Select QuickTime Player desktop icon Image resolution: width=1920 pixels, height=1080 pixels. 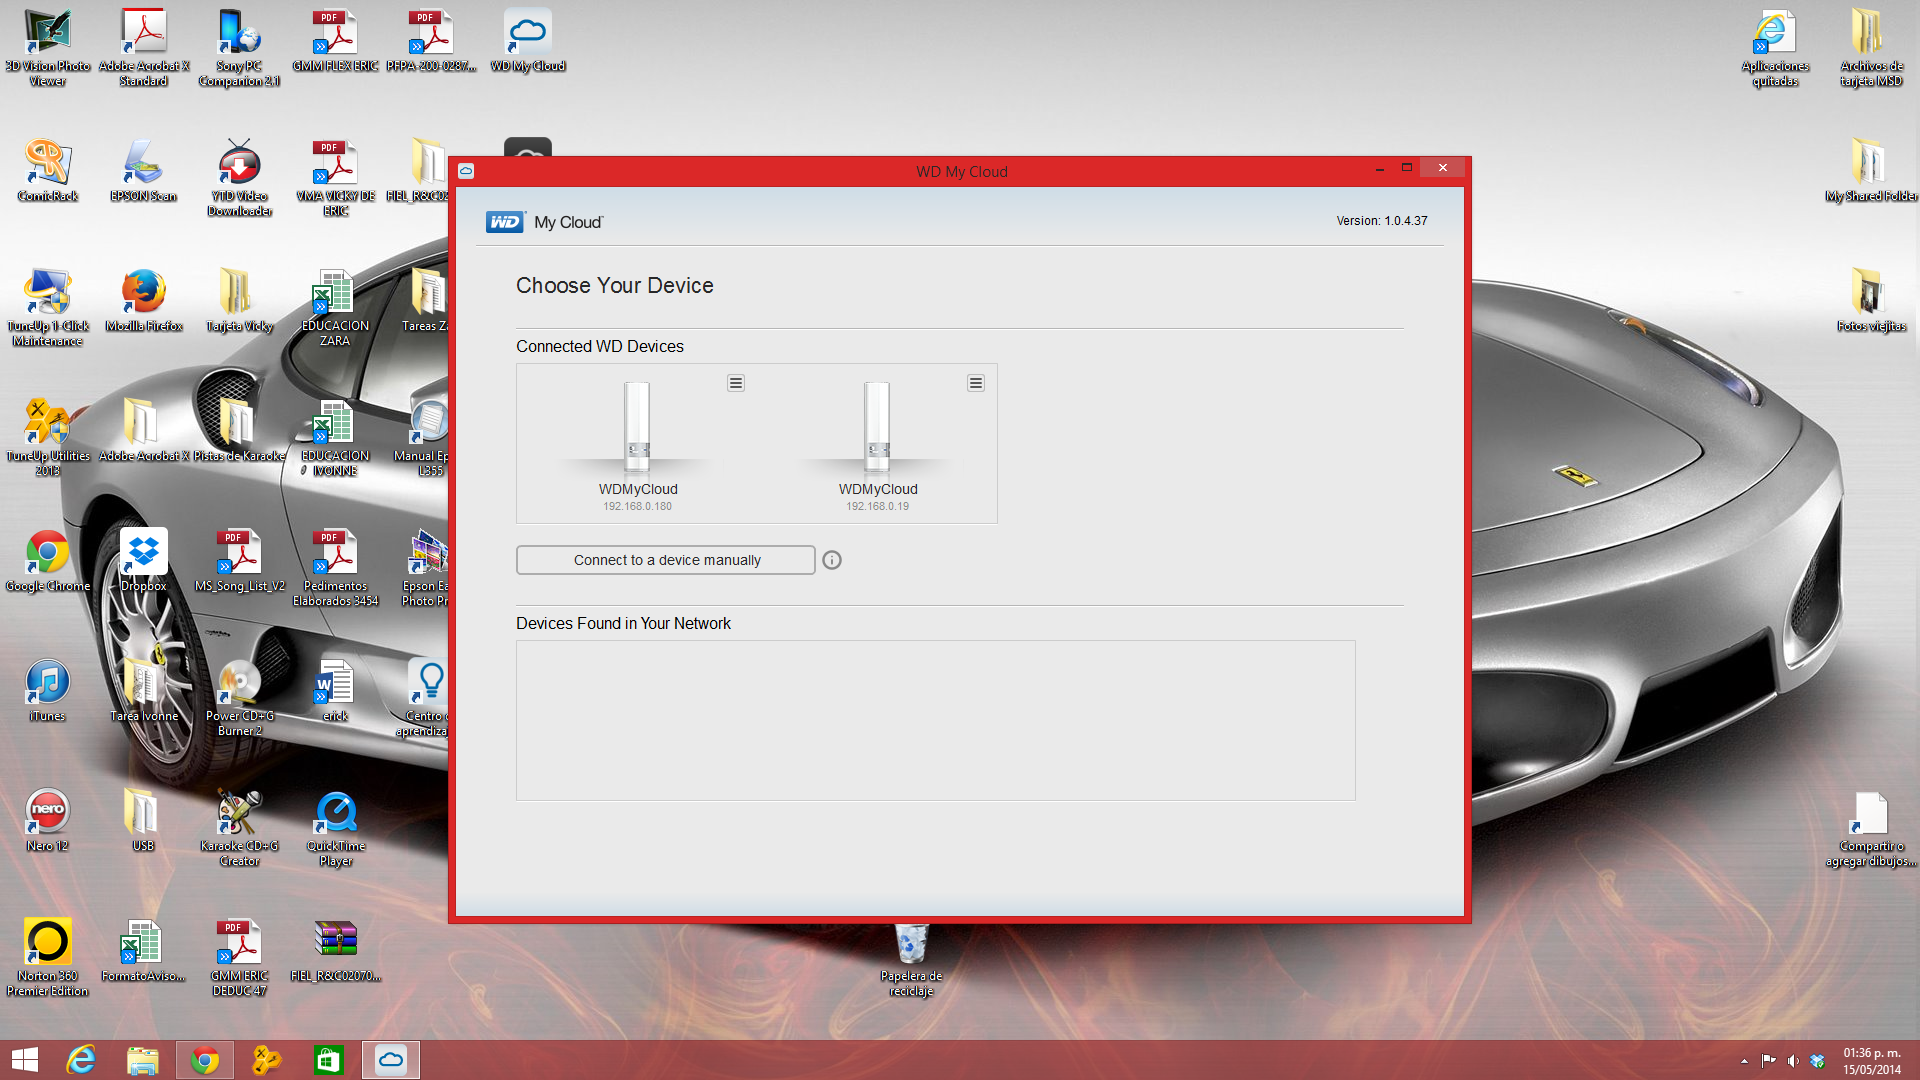pyautogui.click(x=335, y=827)
